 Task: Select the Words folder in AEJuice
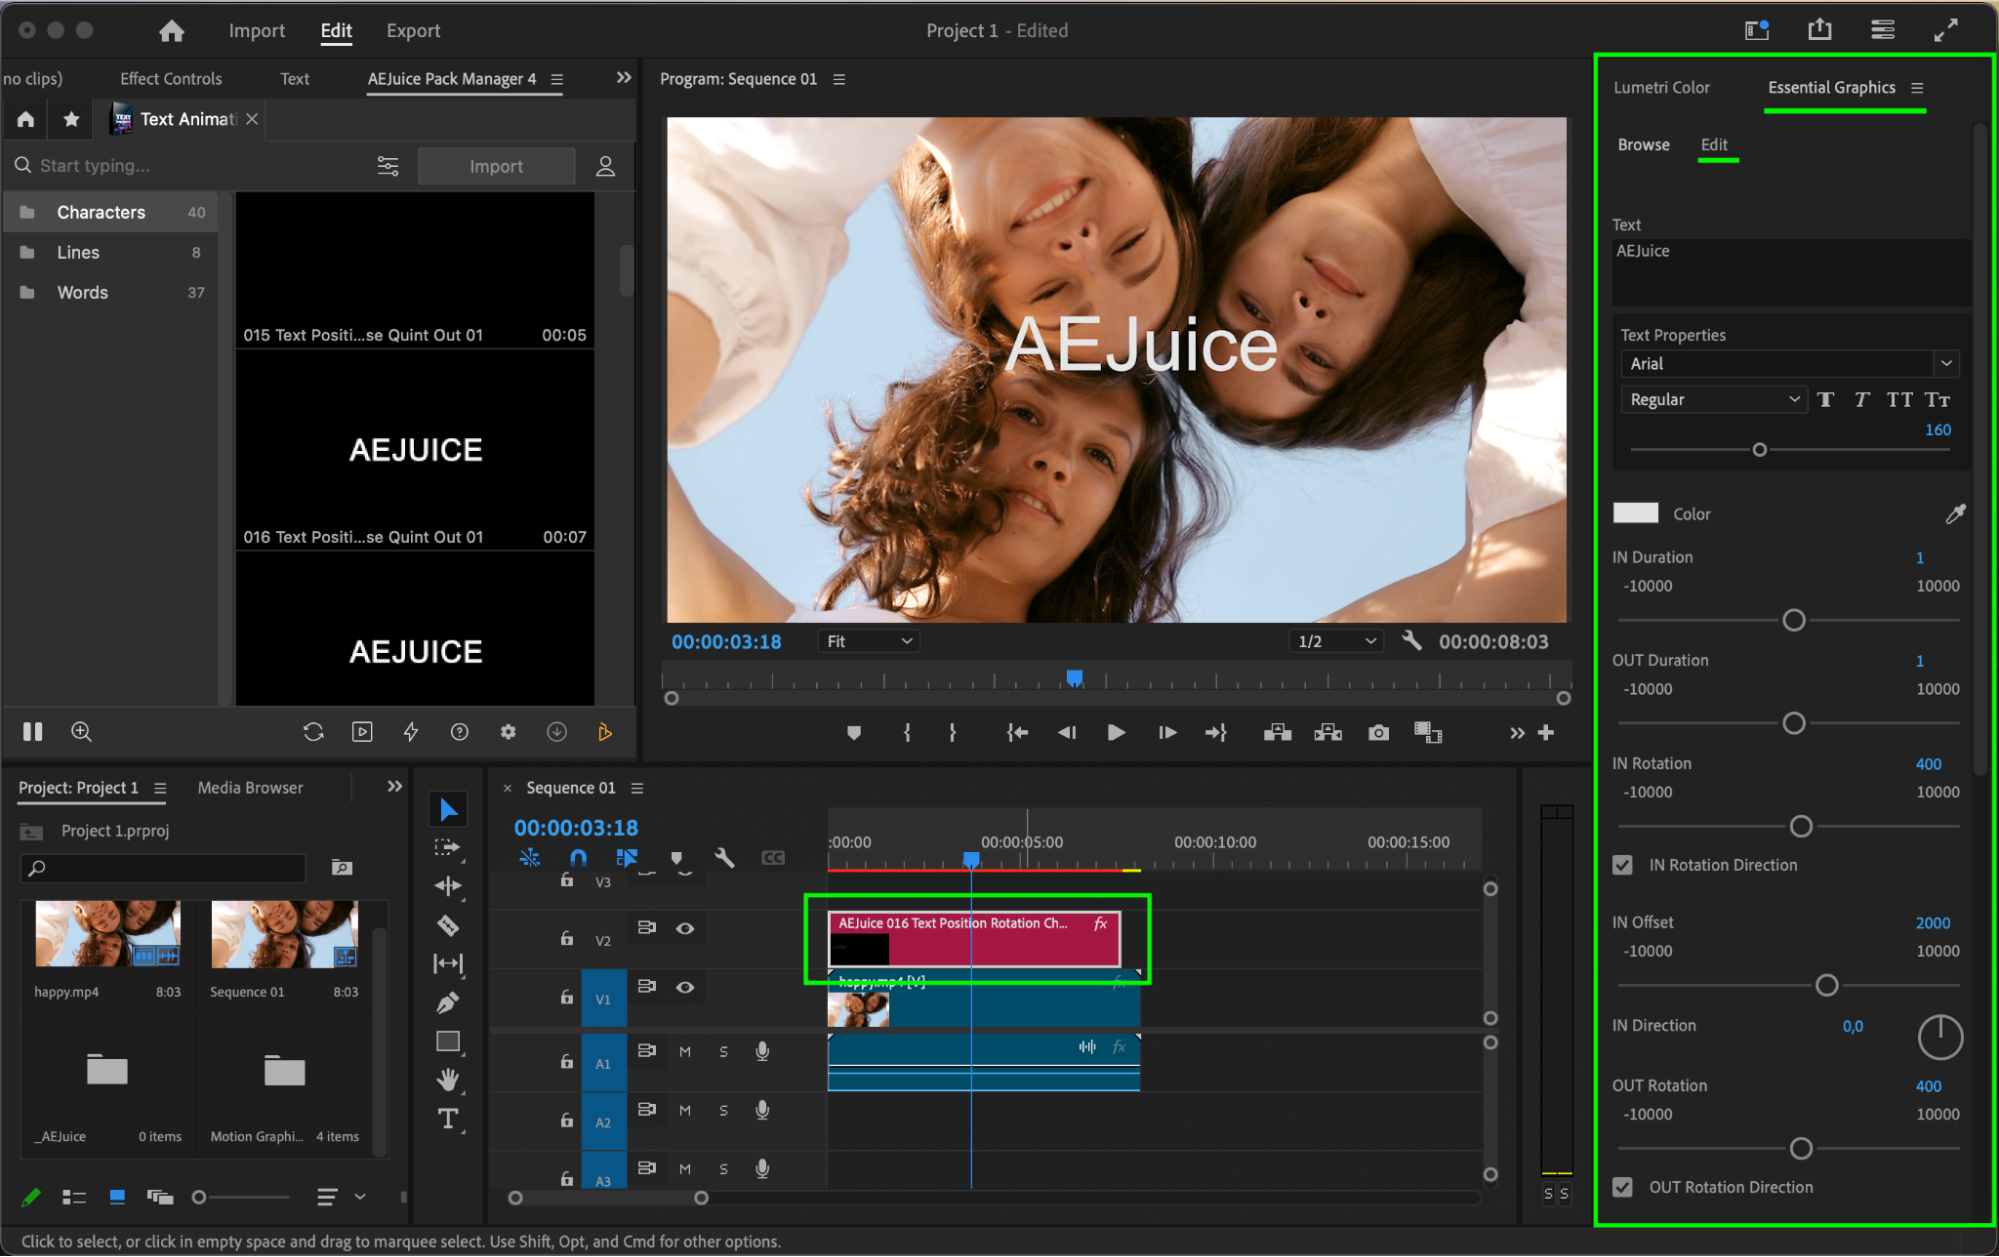82,293
